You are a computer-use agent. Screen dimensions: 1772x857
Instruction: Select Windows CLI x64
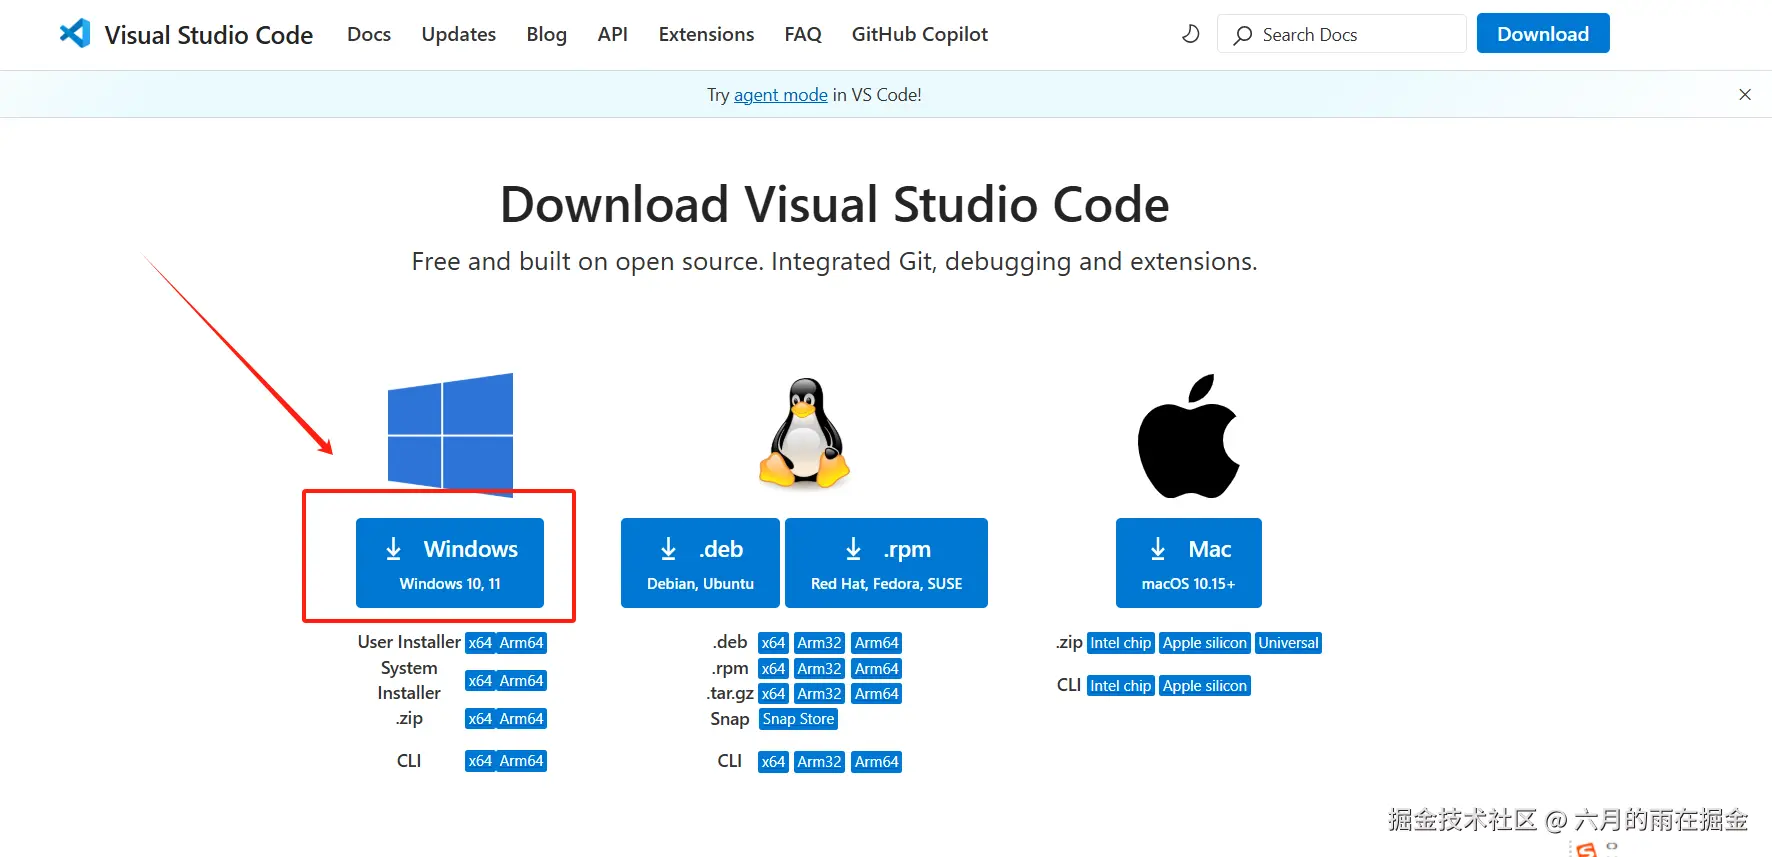point(480,761)
